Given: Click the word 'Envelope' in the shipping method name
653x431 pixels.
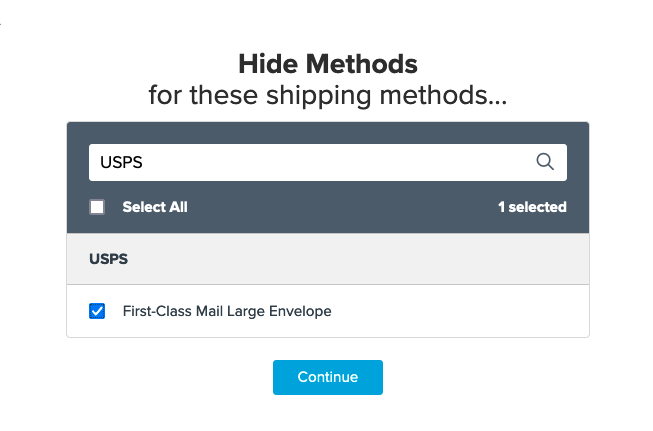Looking at the screenshot, I should tap(300, 311).
